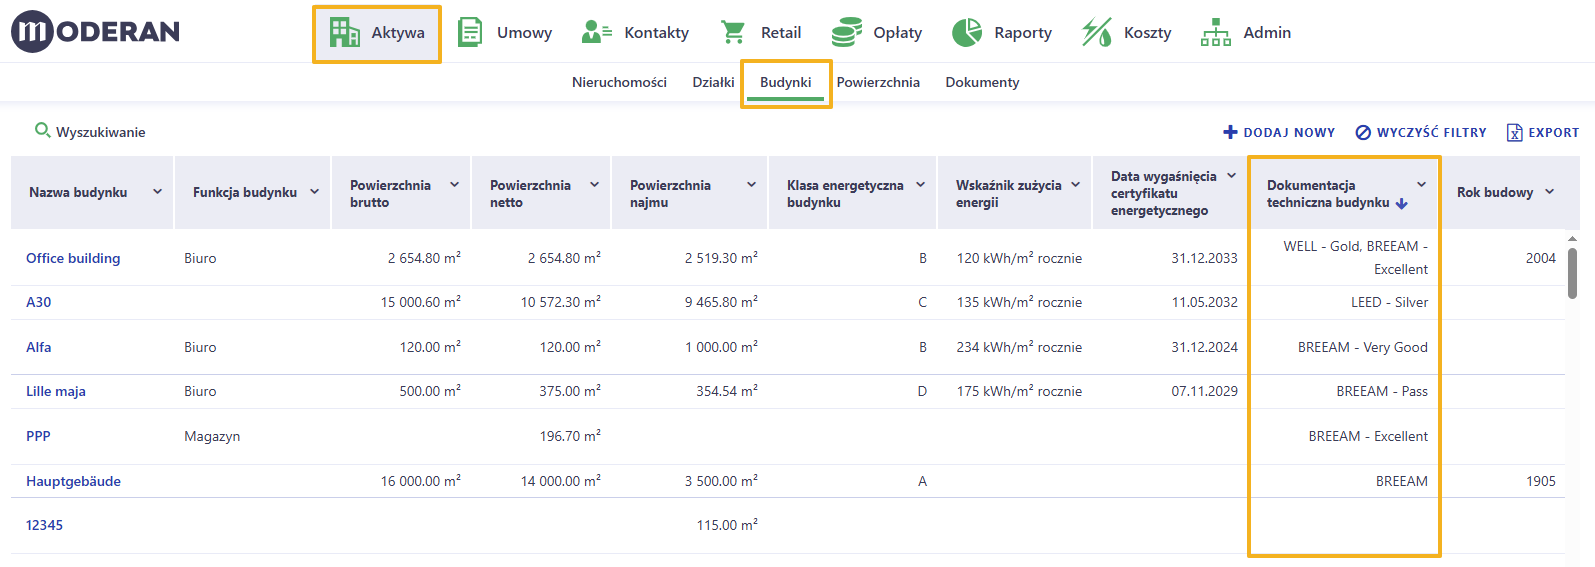Go to the Raporty menu
Viewport: 1595px width, 567px height.
pos(1002,32)
